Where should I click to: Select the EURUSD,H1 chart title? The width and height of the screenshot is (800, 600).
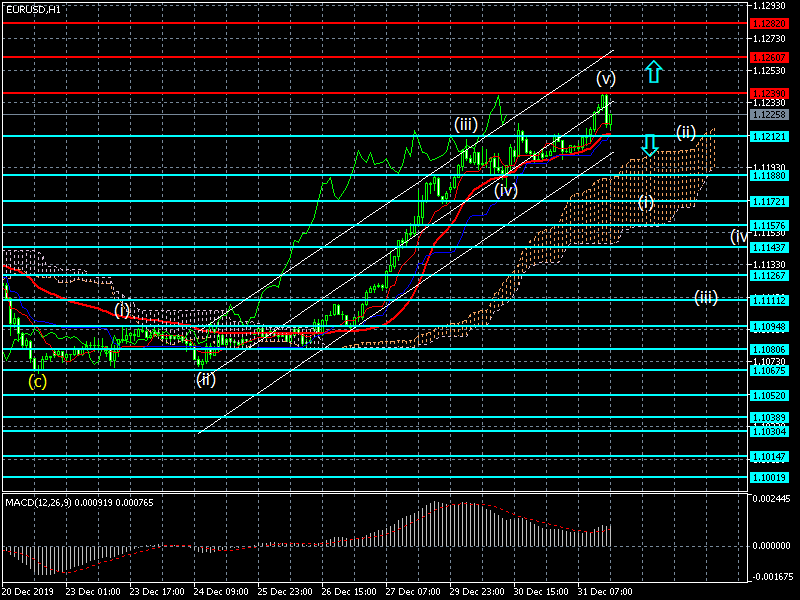tap(33, 9)
